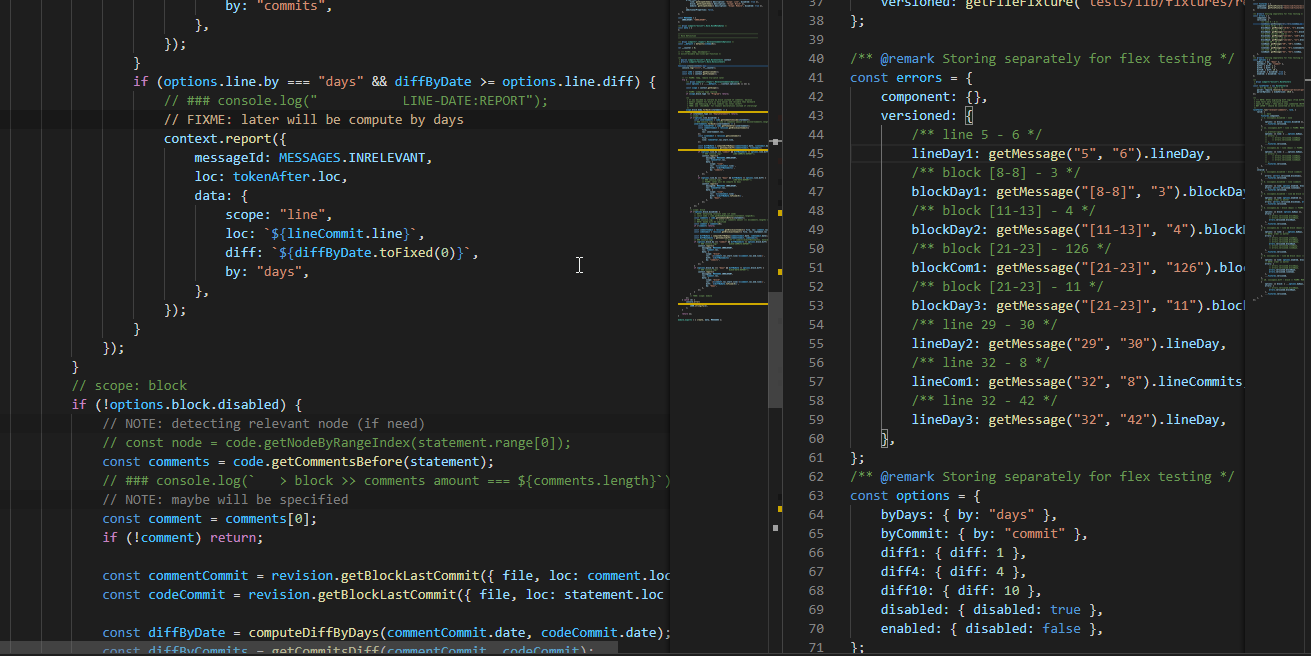
Task: Place cursor on the word diffByDate
Action: tap(434, 81)
